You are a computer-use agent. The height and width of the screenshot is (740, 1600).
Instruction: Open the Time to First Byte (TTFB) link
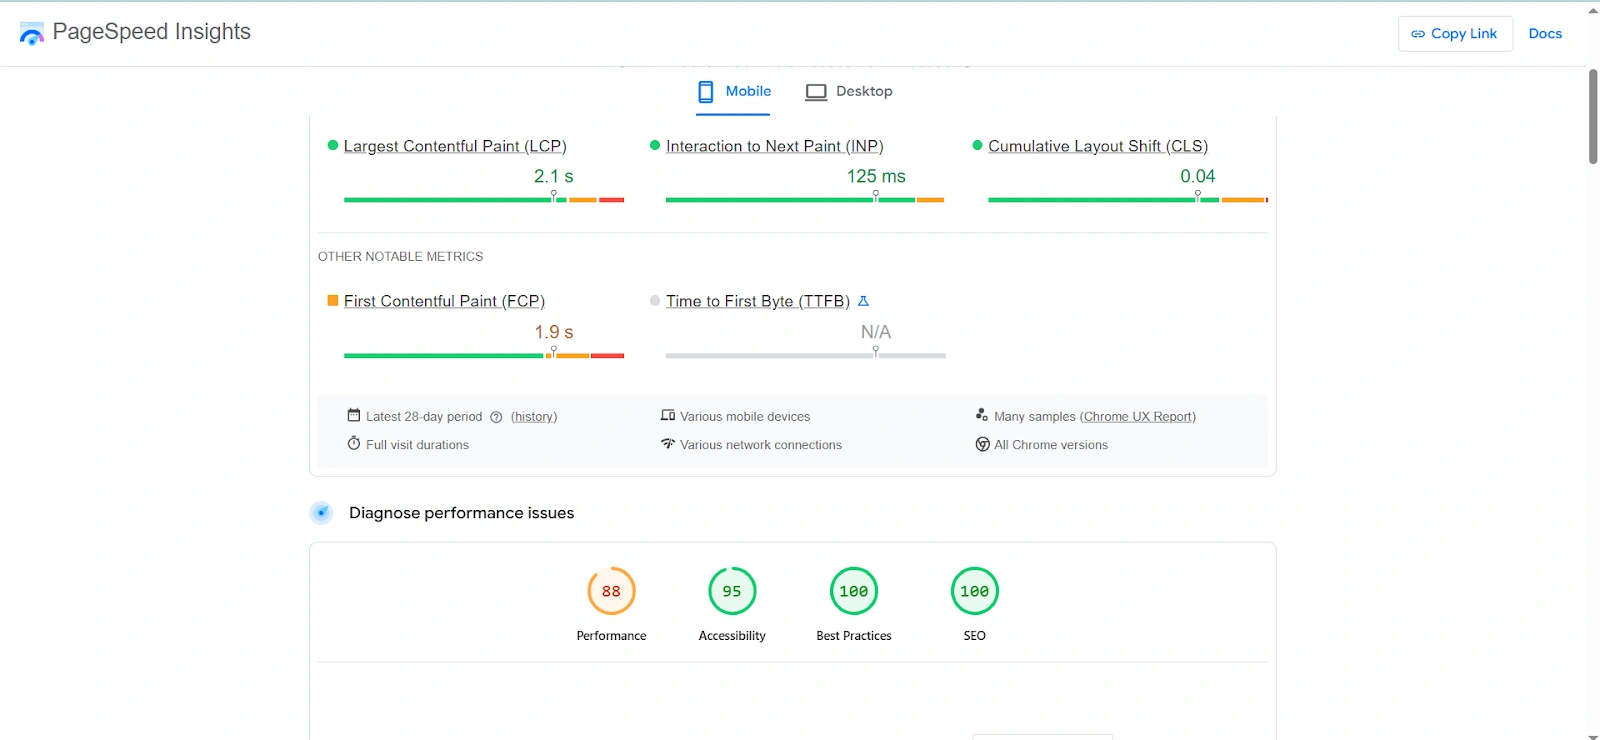click(757, 301)
